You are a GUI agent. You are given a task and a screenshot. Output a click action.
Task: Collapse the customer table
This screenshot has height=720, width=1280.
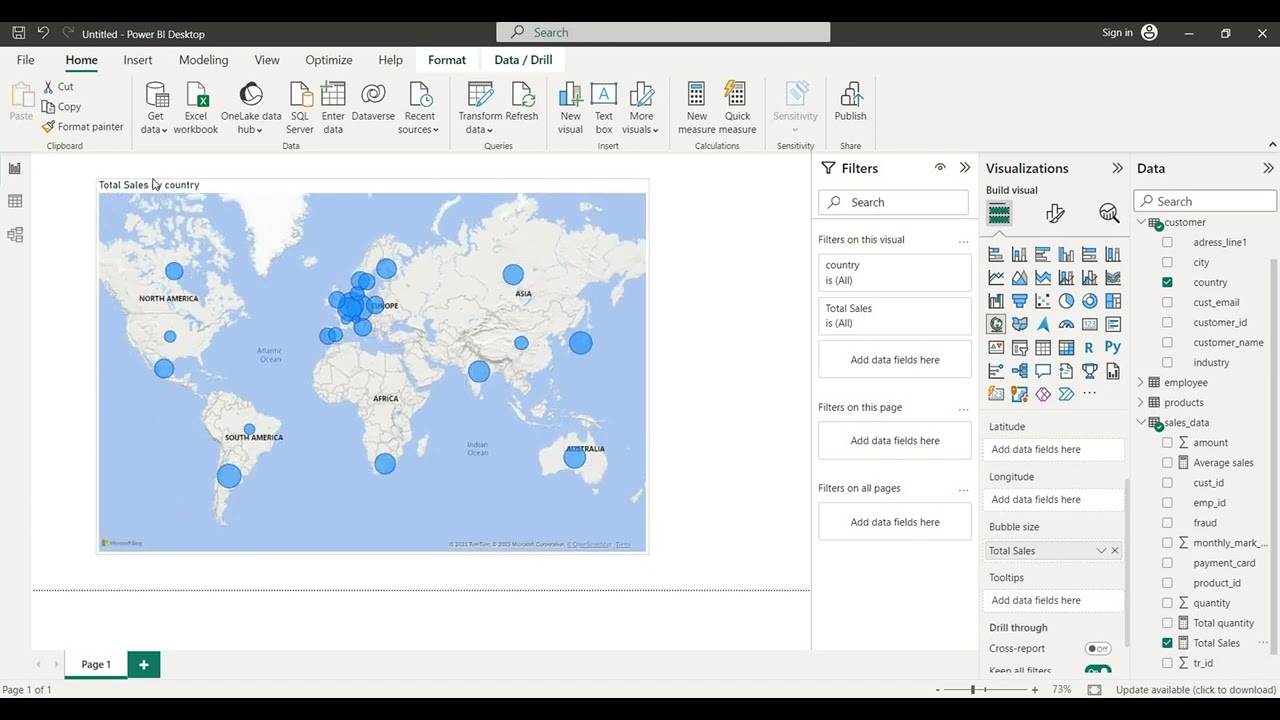(x=1141, y=222)
